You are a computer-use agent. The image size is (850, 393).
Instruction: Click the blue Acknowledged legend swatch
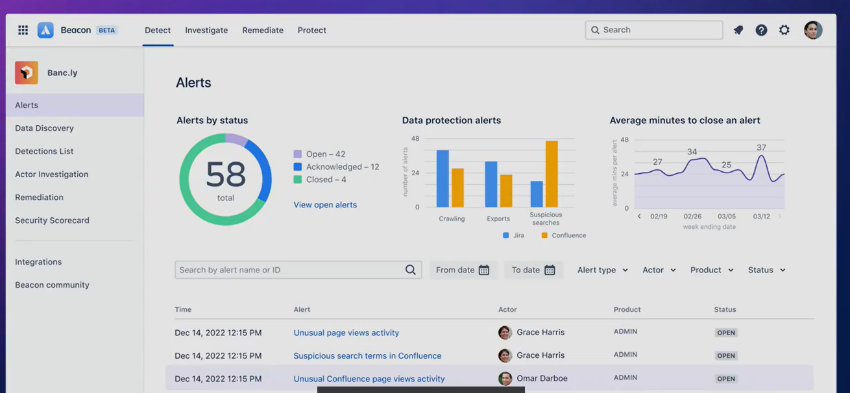[x=298, y=167]
